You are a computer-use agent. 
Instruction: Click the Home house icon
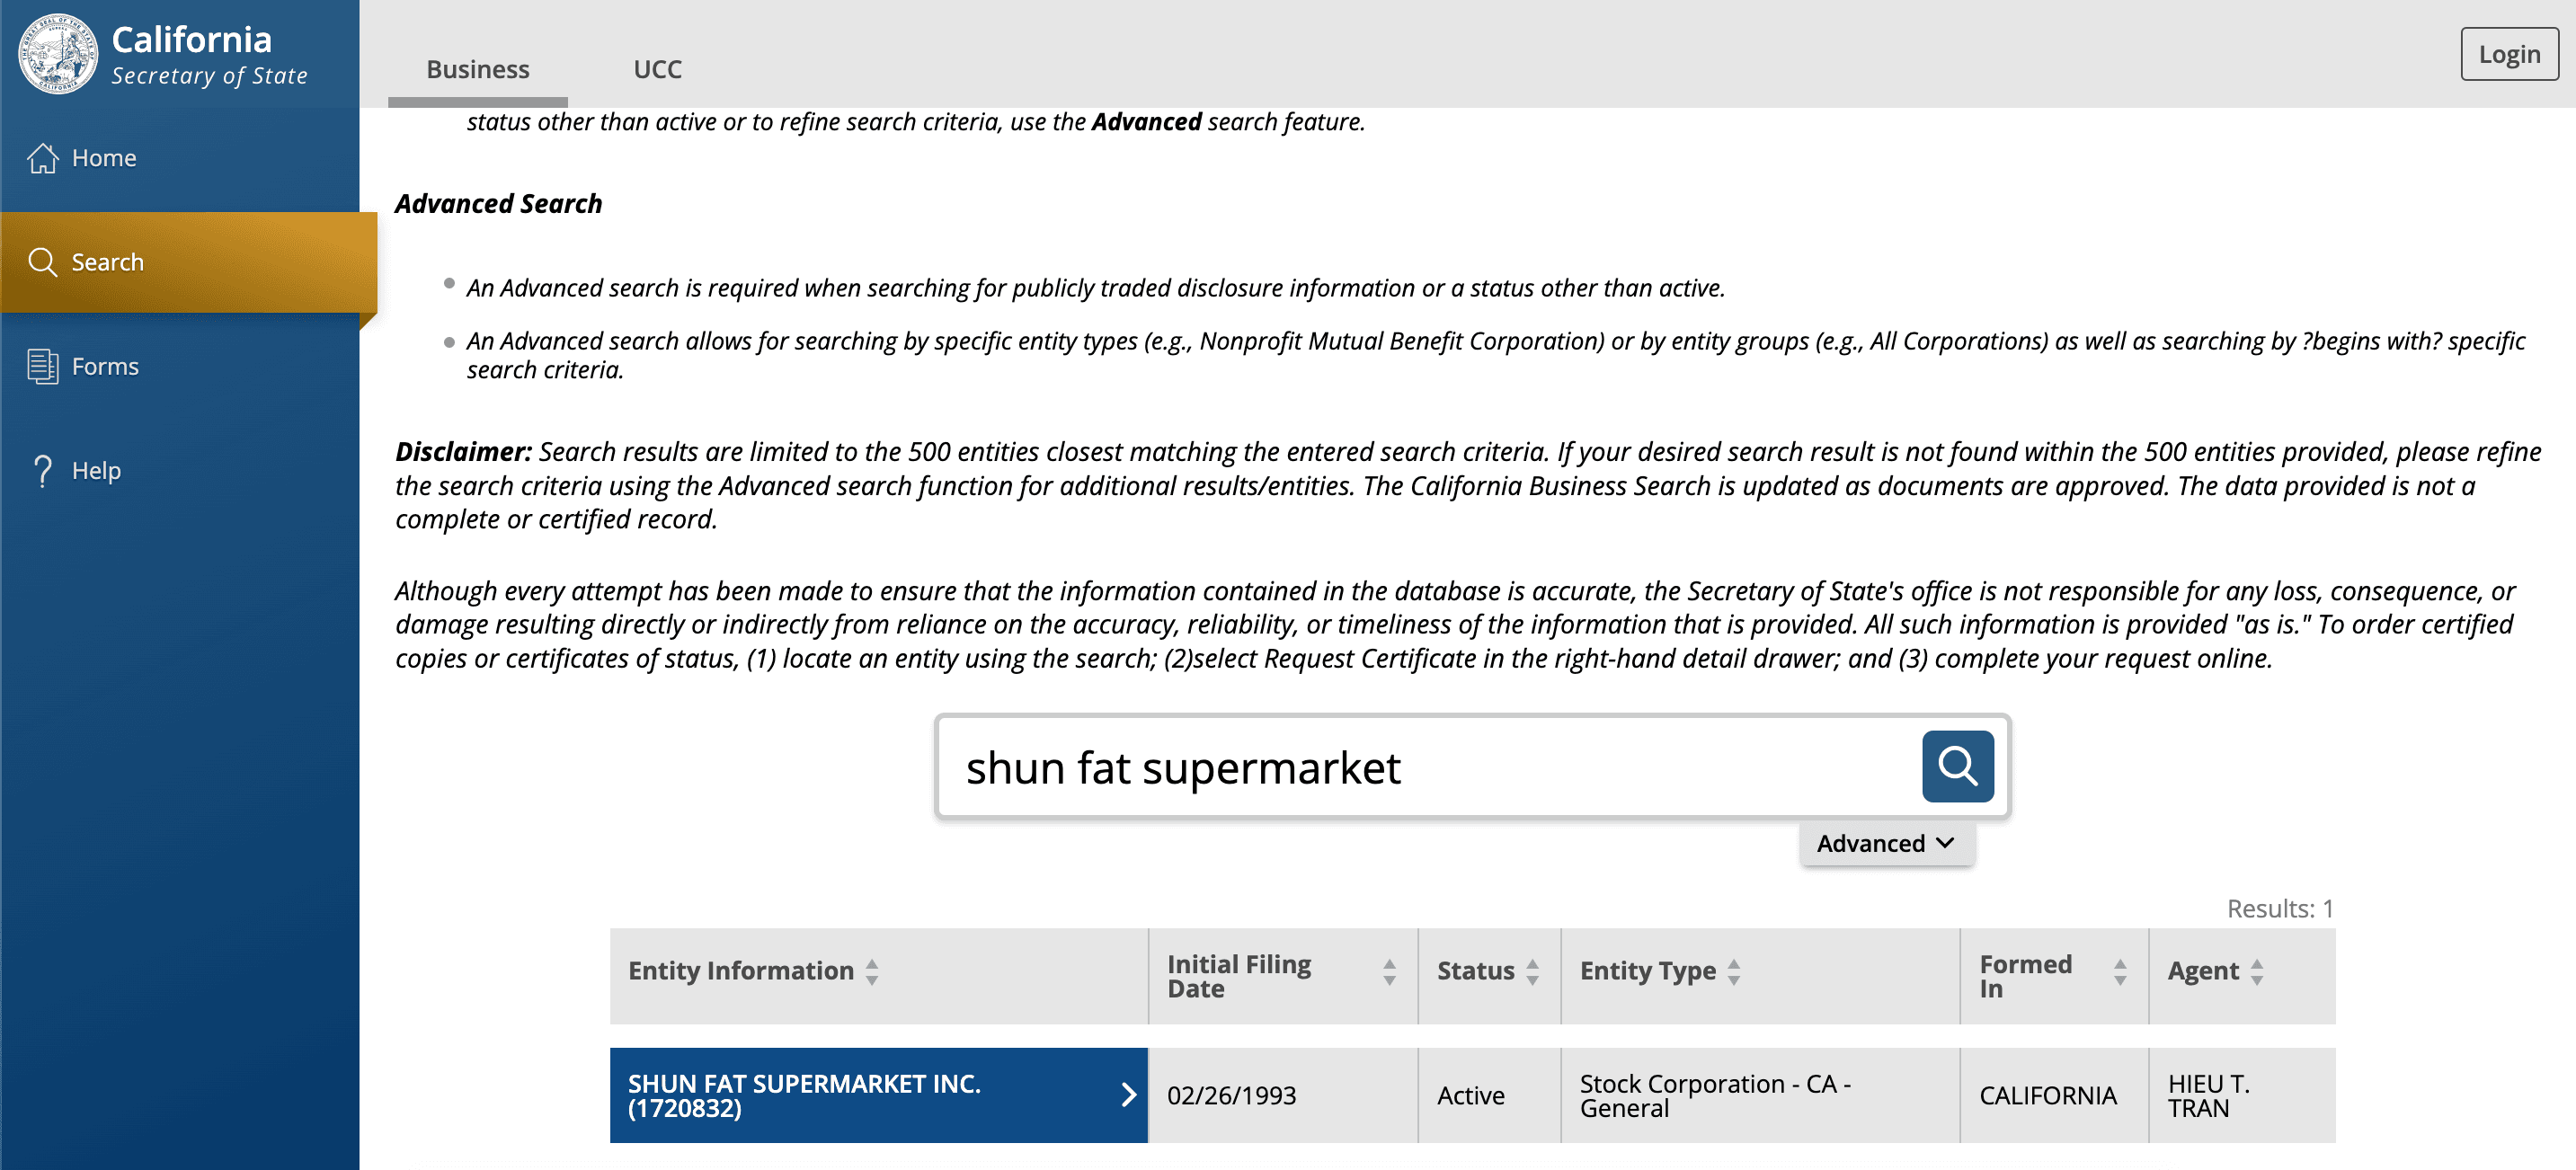click(x=42, y=158)
